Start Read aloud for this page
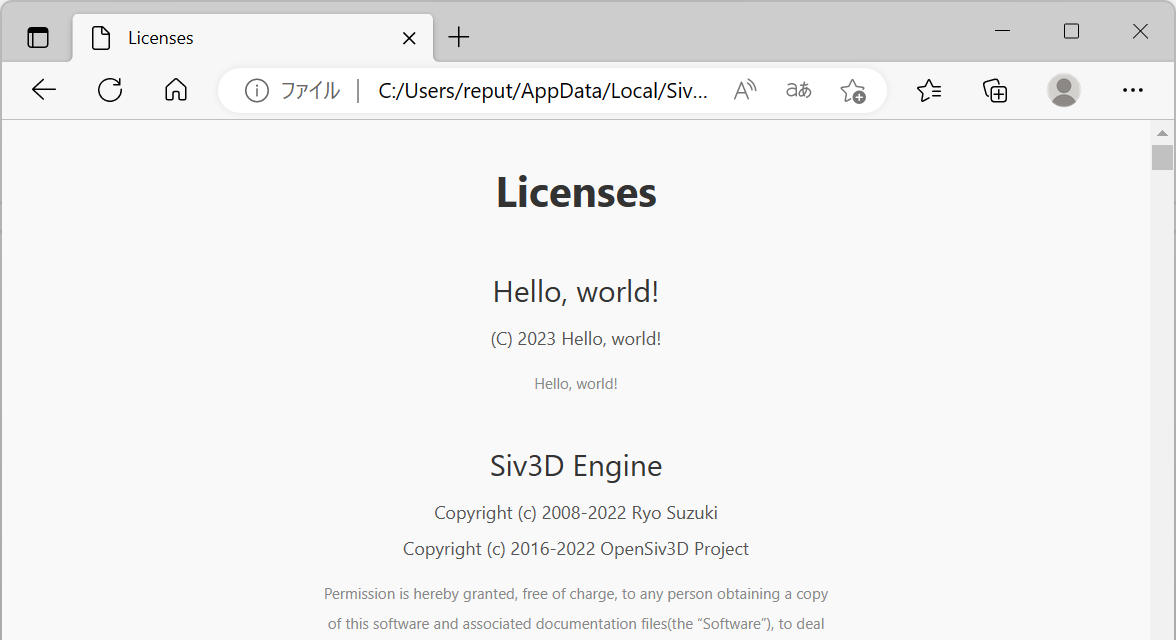Viewport: 1176px width, 640px height. [745, 91]
